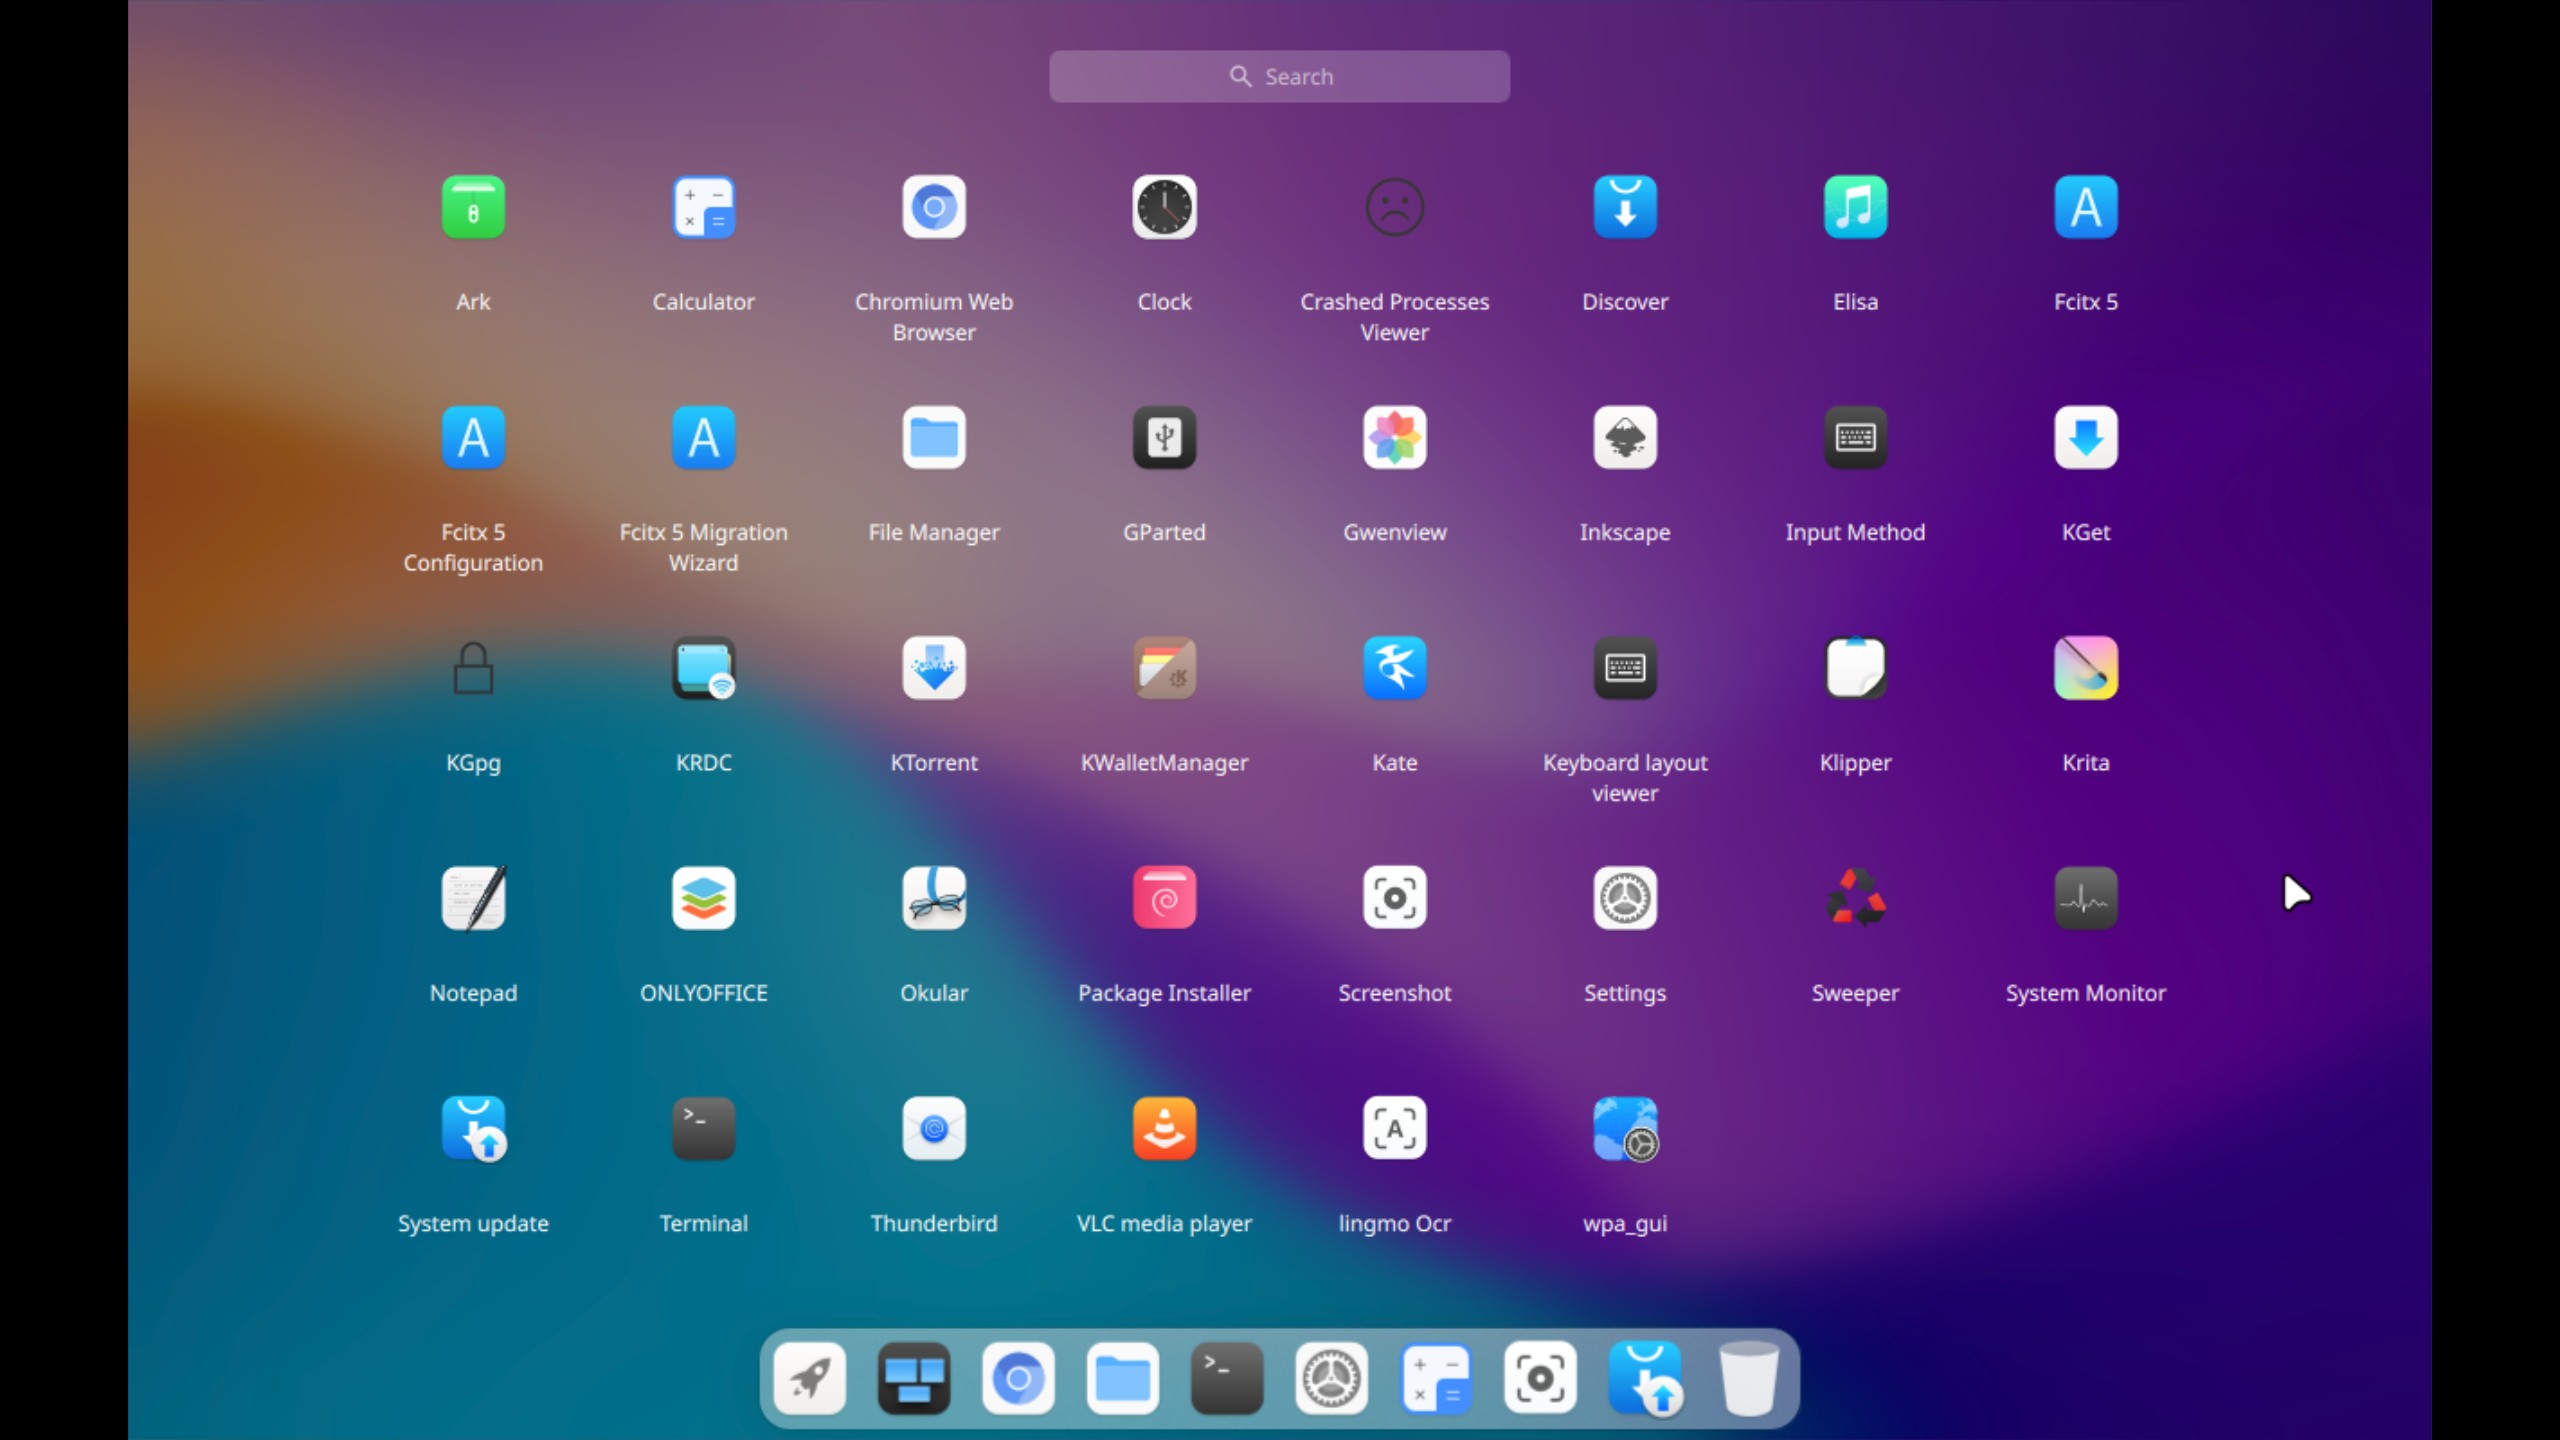
Task: Launch Okular document viewer
Action: (x=934, y=898)
